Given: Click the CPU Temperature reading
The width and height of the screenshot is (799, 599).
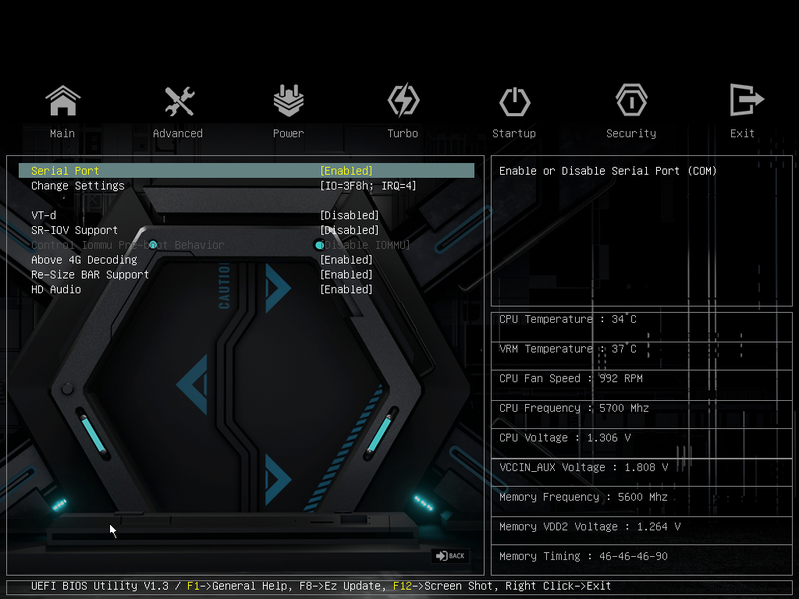Looking at the screenshot, I should [x=568, y=319].
